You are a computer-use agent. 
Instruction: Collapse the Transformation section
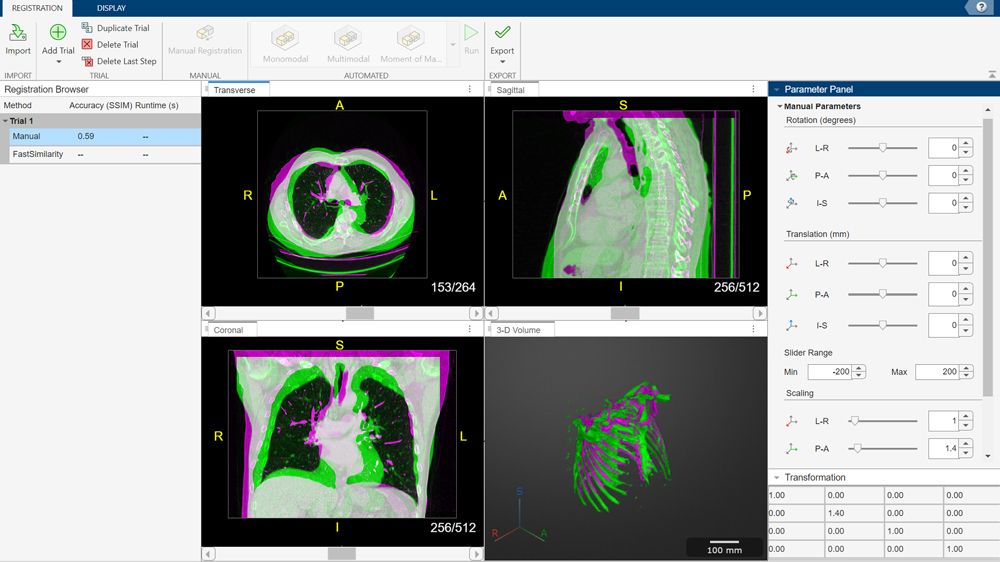pos(776,478)
